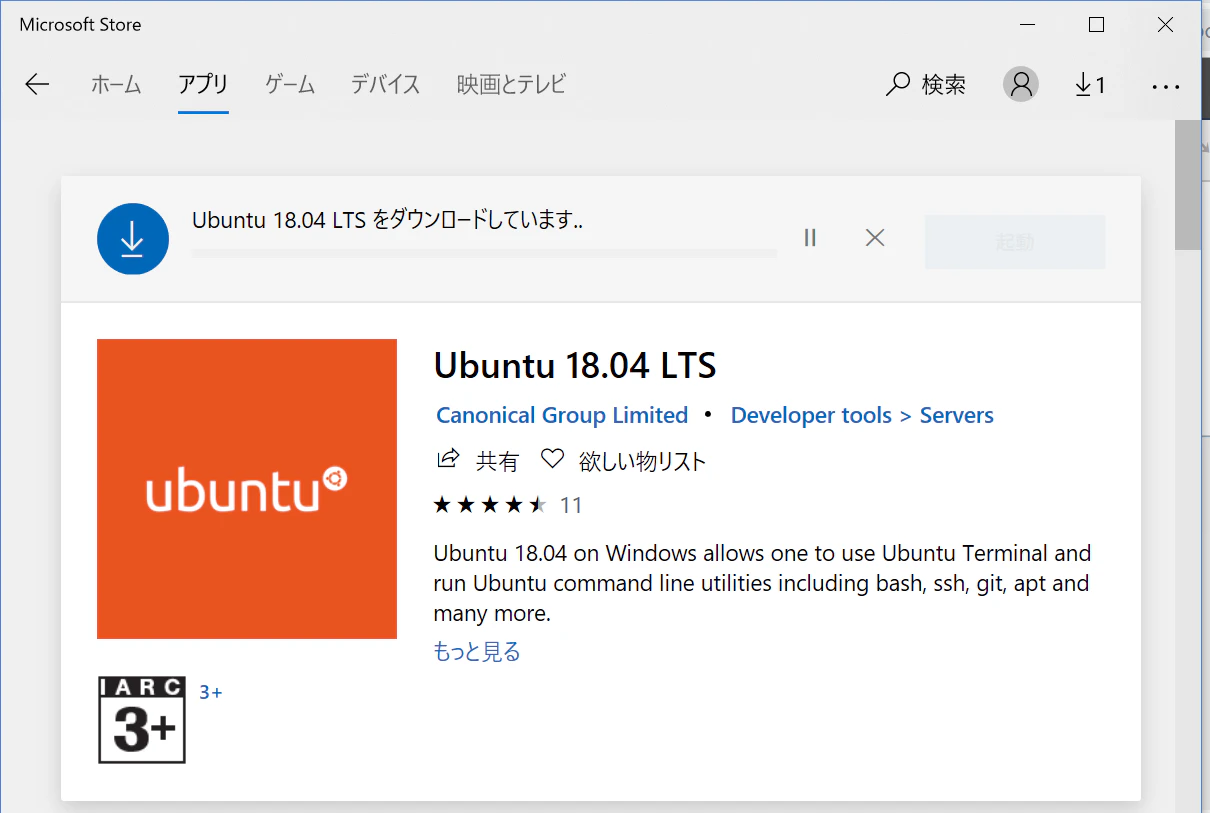Open the ホーム tab
Image resolution: width=1210 pixels, height=813 pixels.
click(116, 85)
